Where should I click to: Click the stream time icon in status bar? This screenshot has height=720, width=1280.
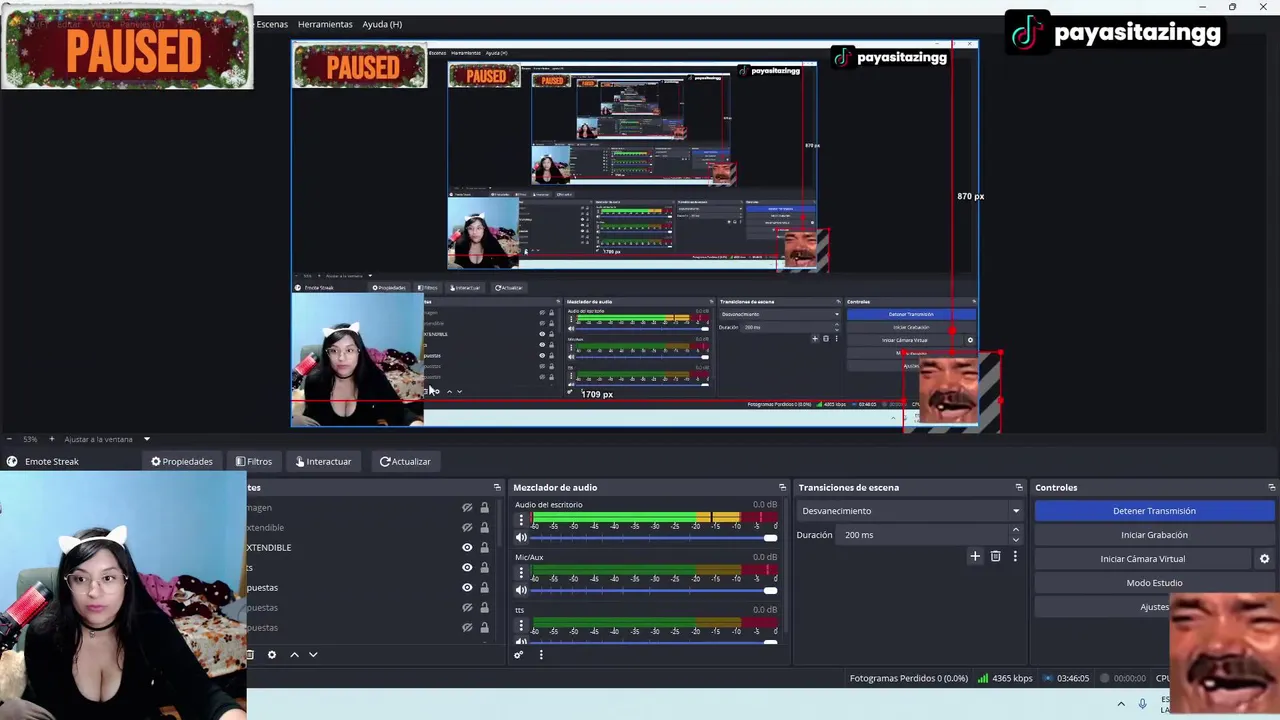(x=1048, y=678)
